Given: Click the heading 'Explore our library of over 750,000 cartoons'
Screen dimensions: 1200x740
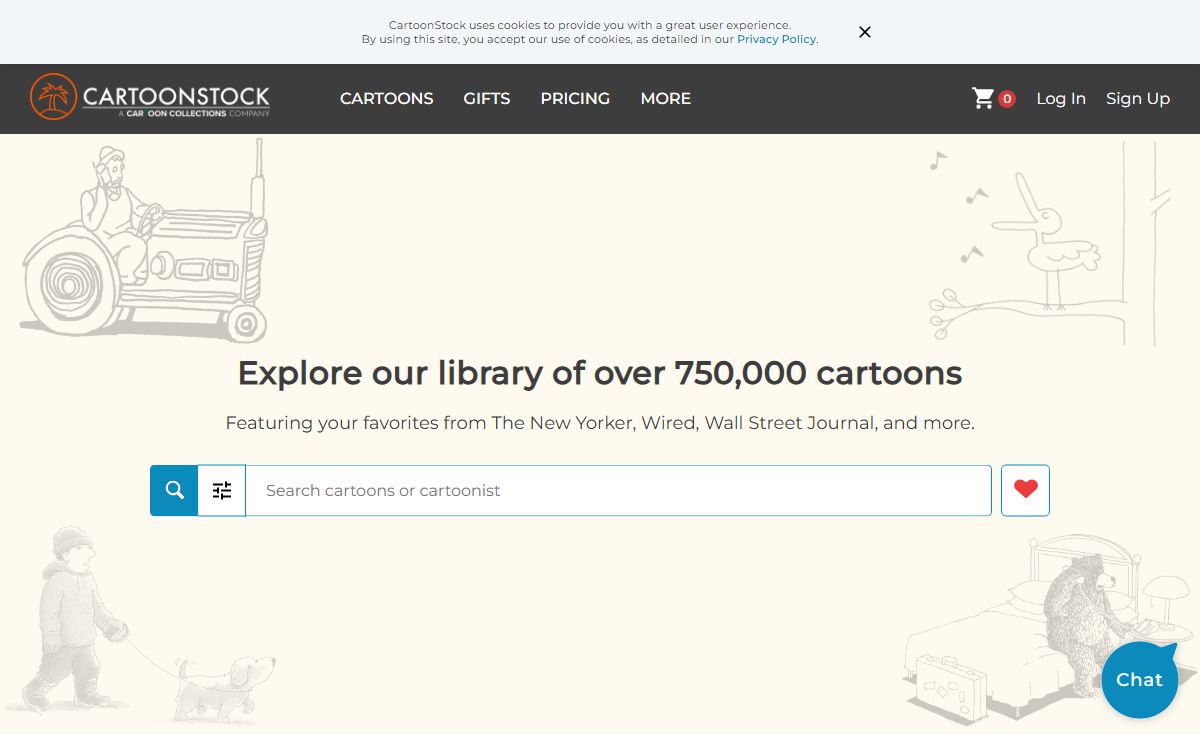Looking at the screenshot, I should [600, 373].
